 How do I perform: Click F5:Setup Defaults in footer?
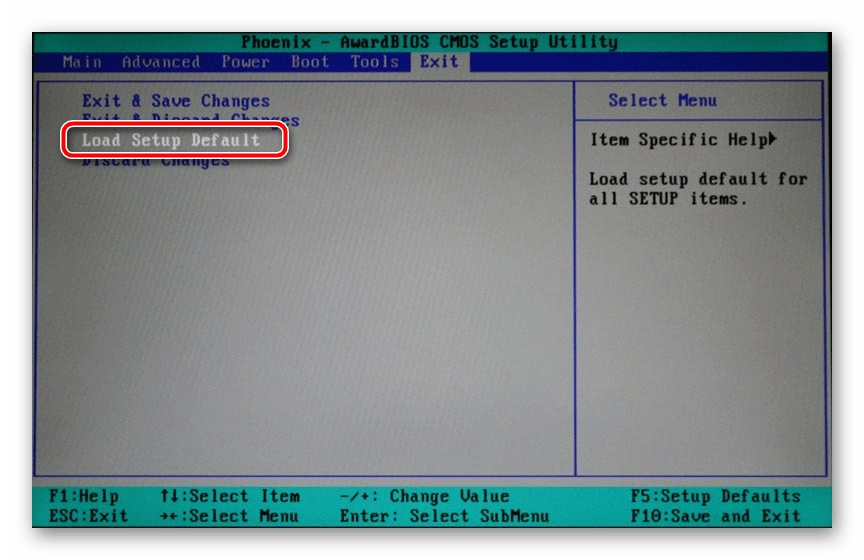[x=715, y=496]
